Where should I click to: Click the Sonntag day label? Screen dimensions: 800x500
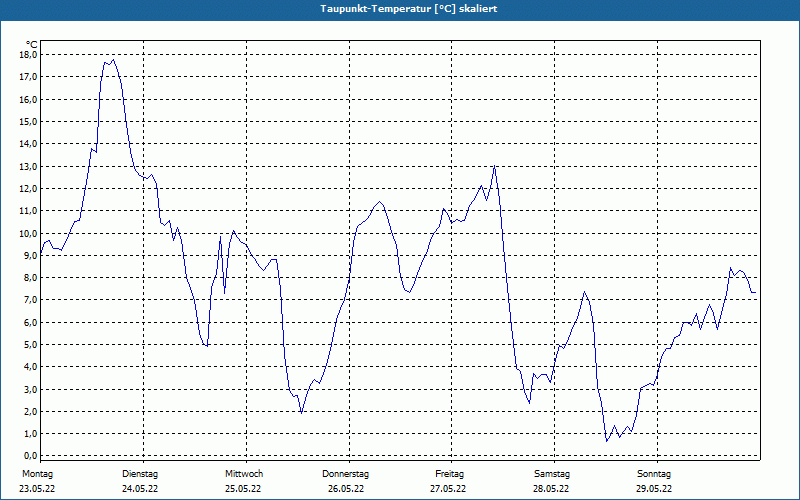654,474
